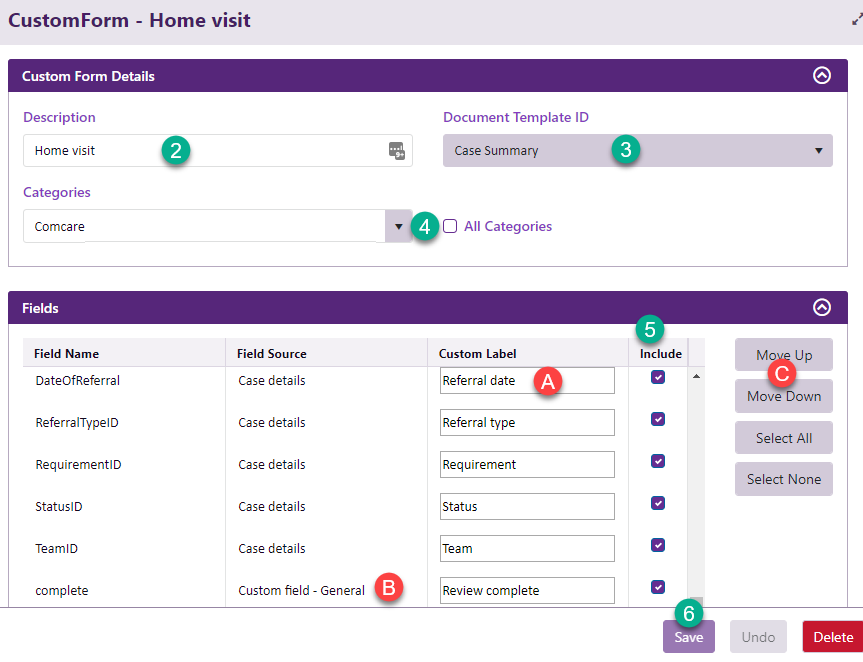Enable the All Categories checkbox

click(x=450, y=226)
